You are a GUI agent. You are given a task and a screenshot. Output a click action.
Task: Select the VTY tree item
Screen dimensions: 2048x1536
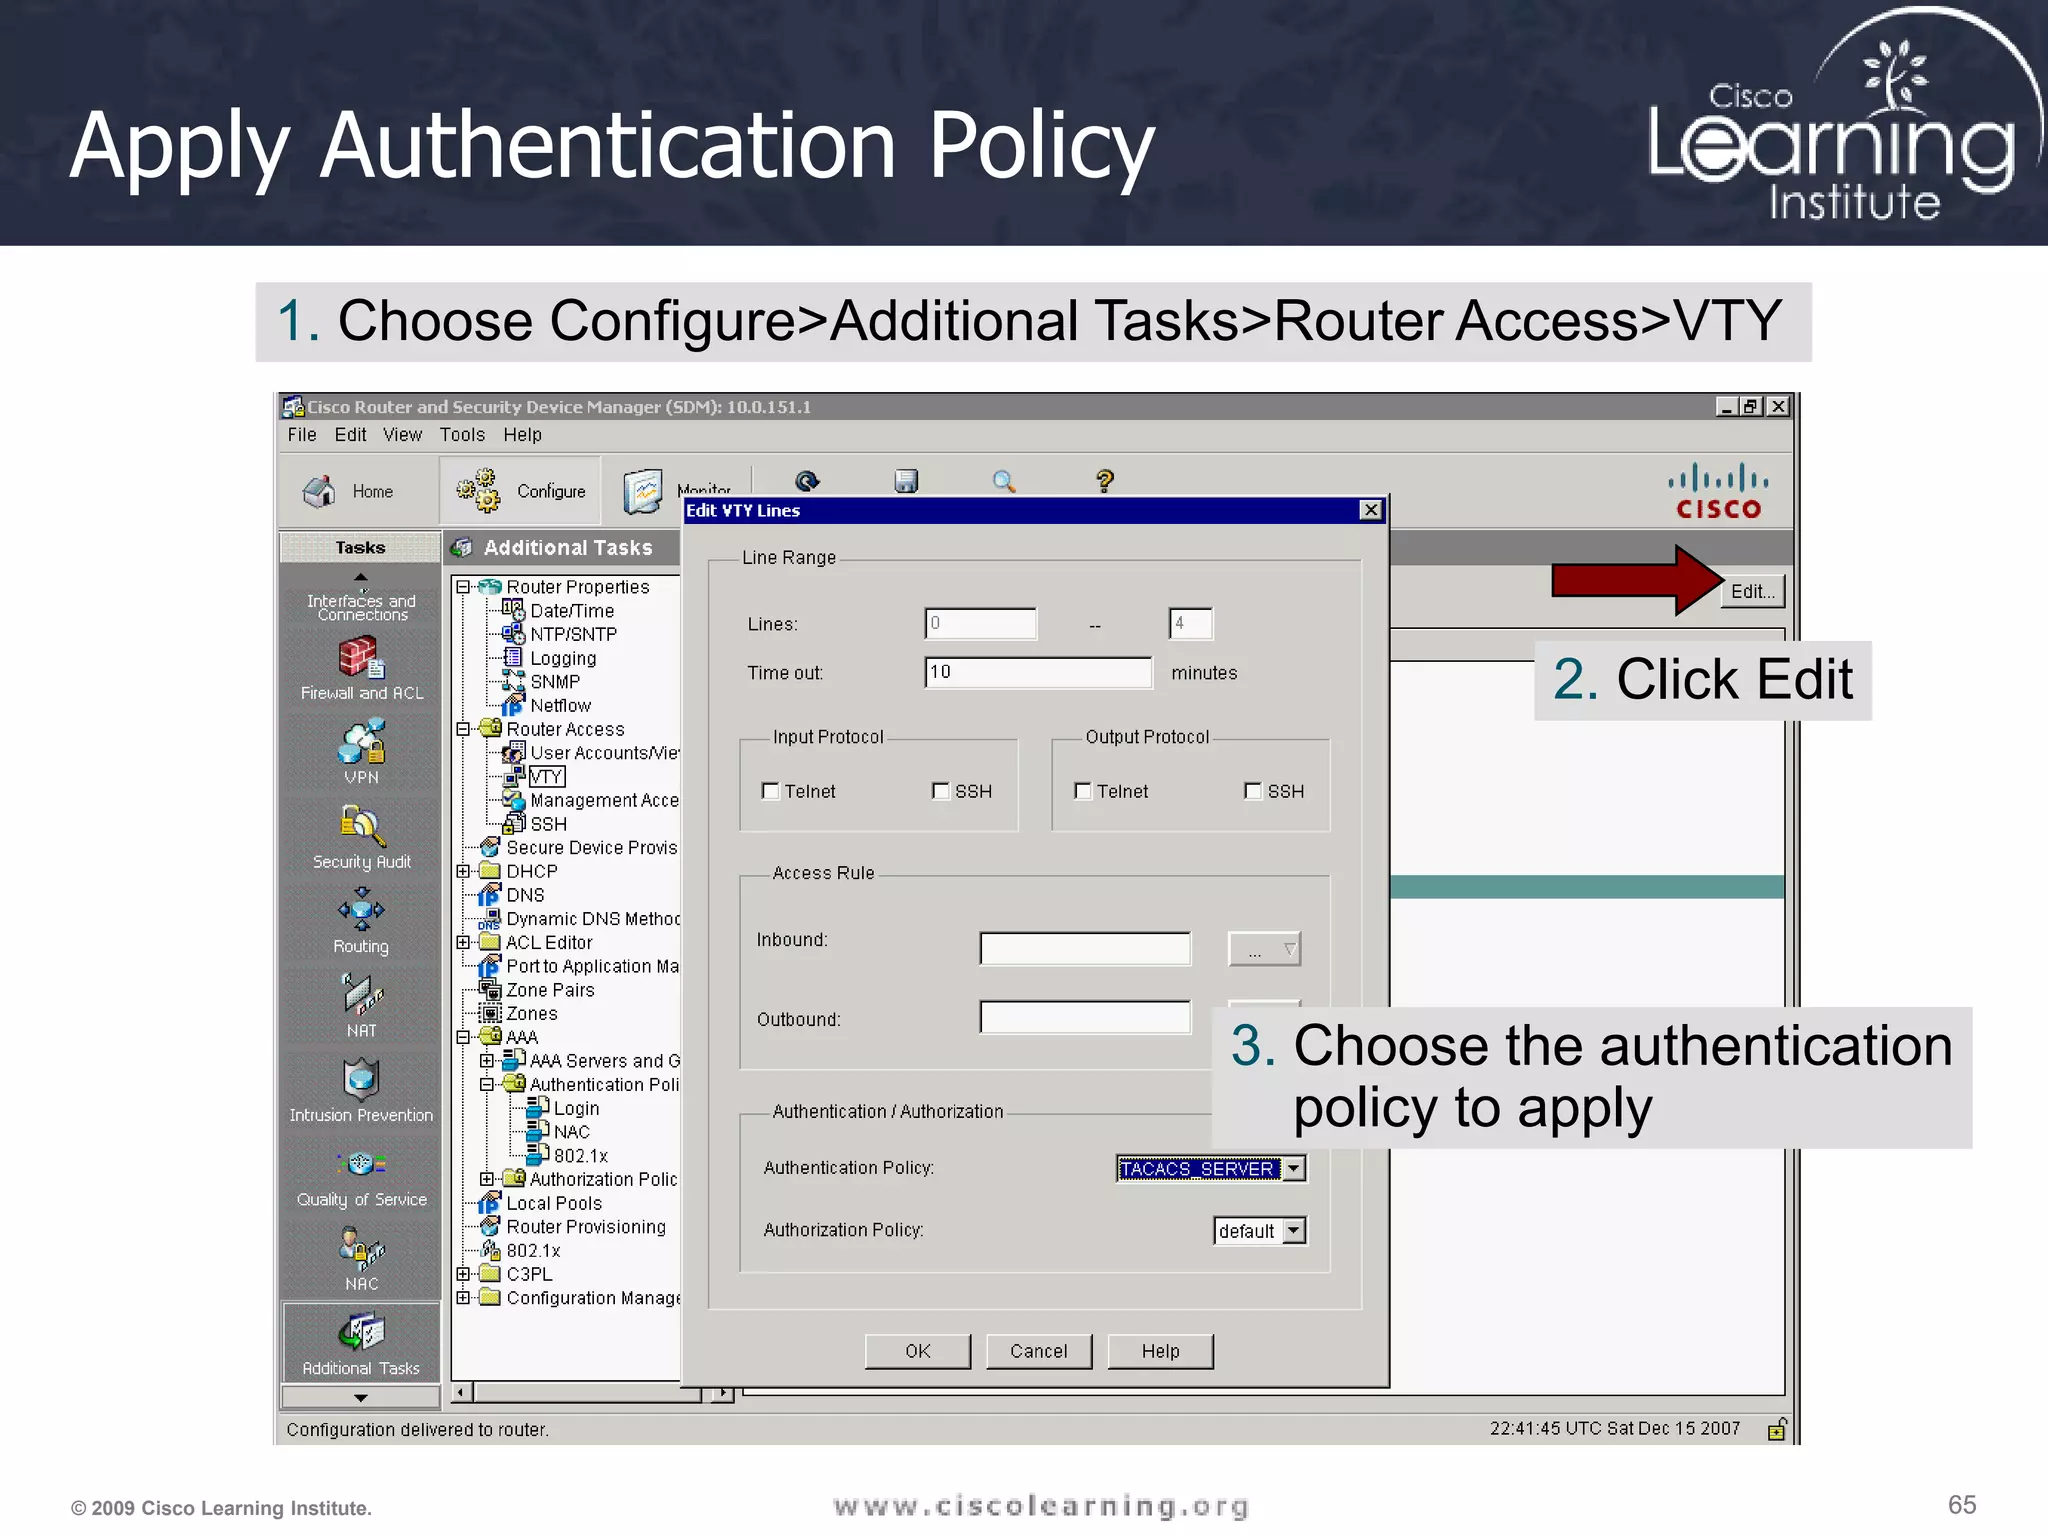[x=547, y=777]
